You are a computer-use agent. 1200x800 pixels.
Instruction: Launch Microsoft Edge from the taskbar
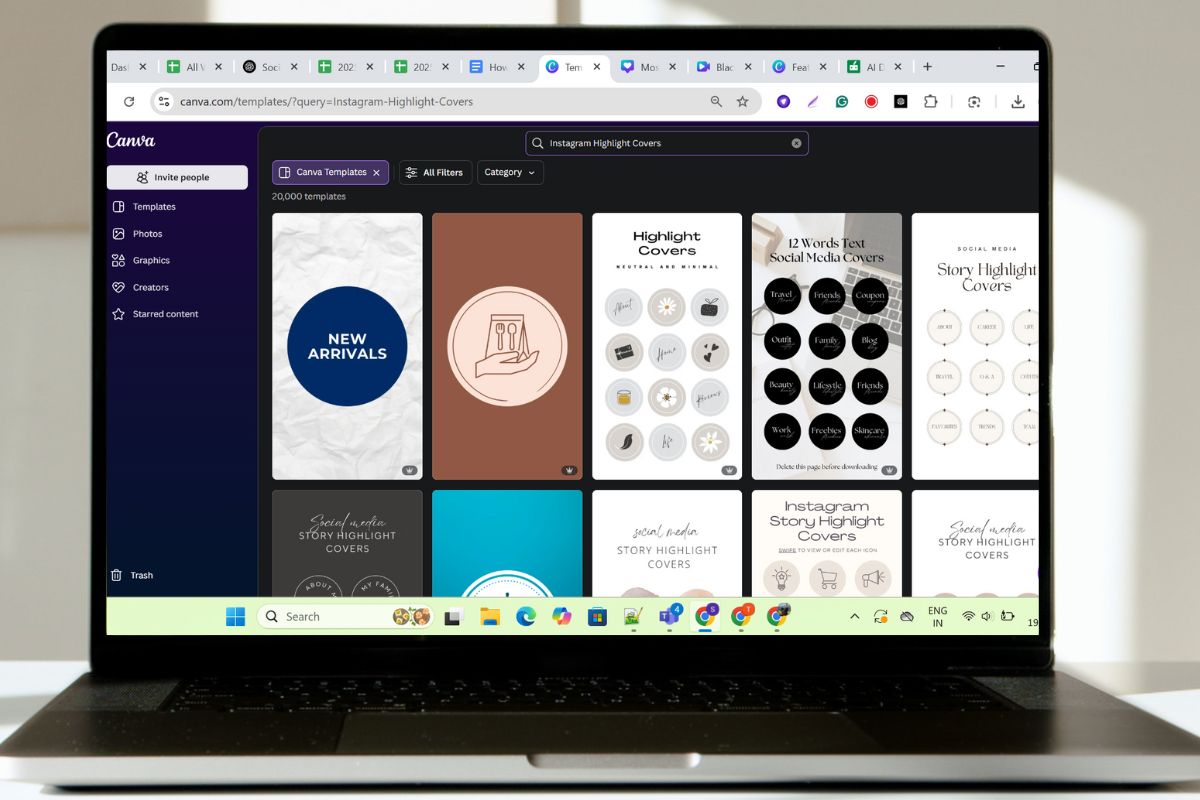[526, 617]
